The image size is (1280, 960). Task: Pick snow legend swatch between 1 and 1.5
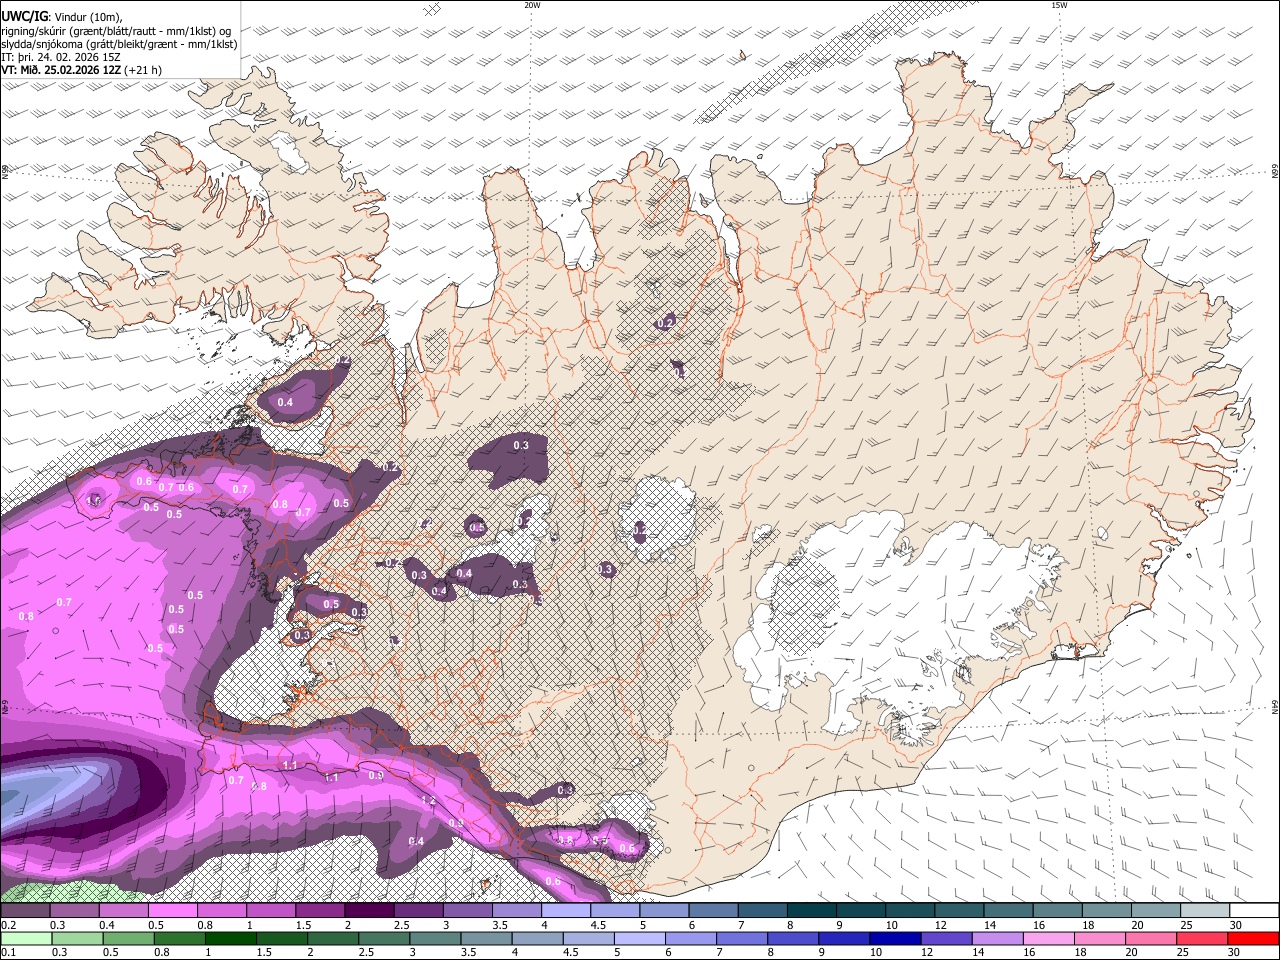point(270,911)
